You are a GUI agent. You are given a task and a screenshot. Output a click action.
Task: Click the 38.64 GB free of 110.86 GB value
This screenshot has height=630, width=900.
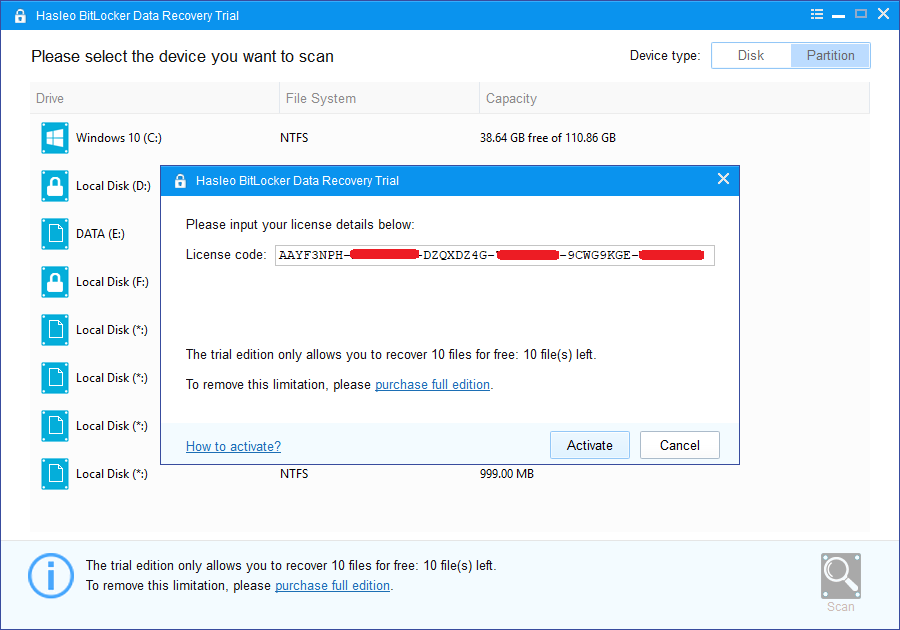click(x=548, y=138)
